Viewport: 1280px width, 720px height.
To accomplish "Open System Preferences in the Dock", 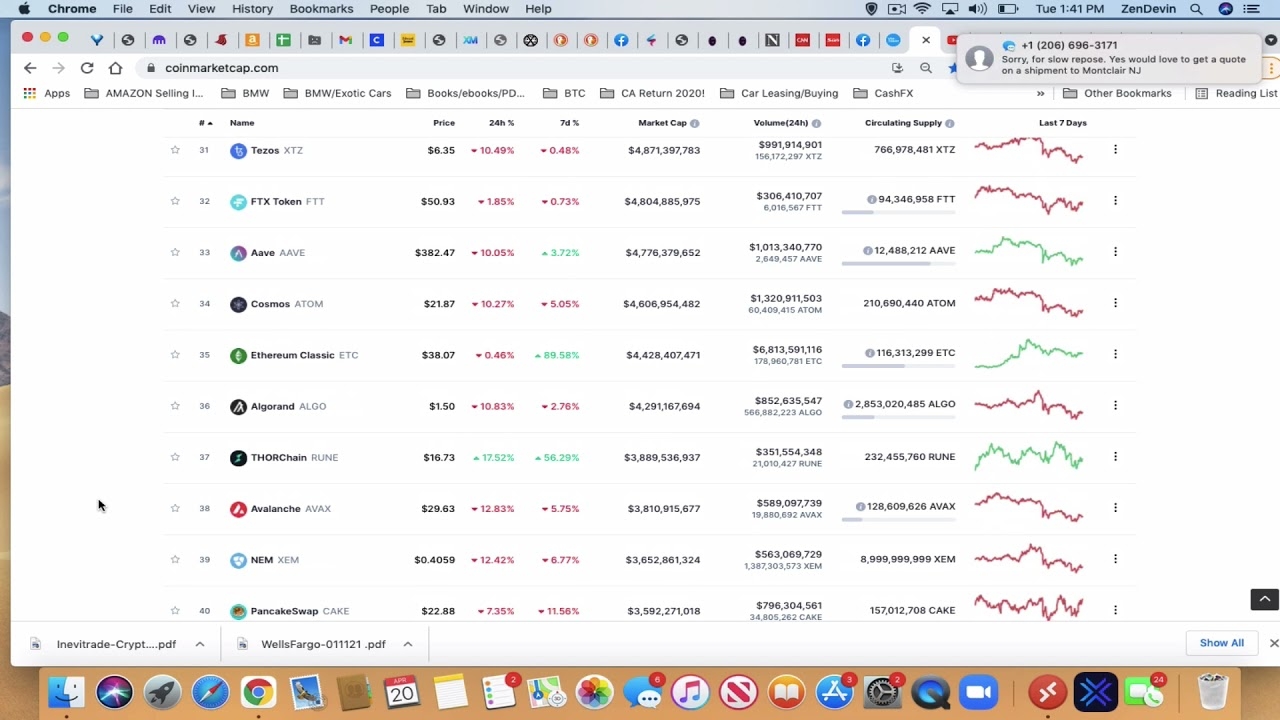I will [882, 692].
